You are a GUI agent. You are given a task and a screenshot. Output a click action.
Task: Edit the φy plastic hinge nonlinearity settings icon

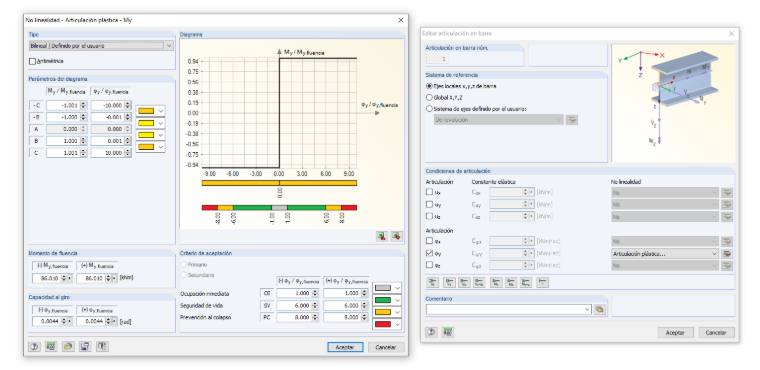727,253
